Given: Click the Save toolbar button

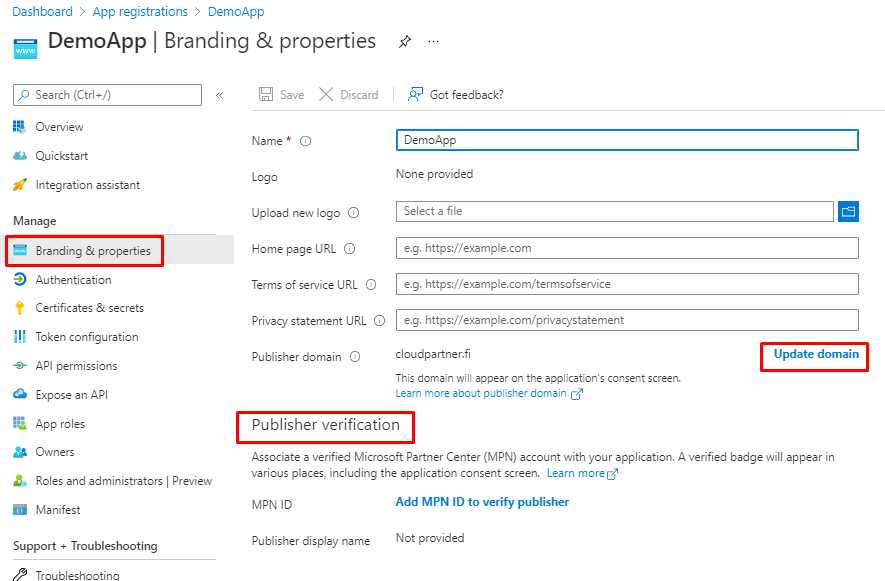Looking at the screenshot, I should click(281, 95).
